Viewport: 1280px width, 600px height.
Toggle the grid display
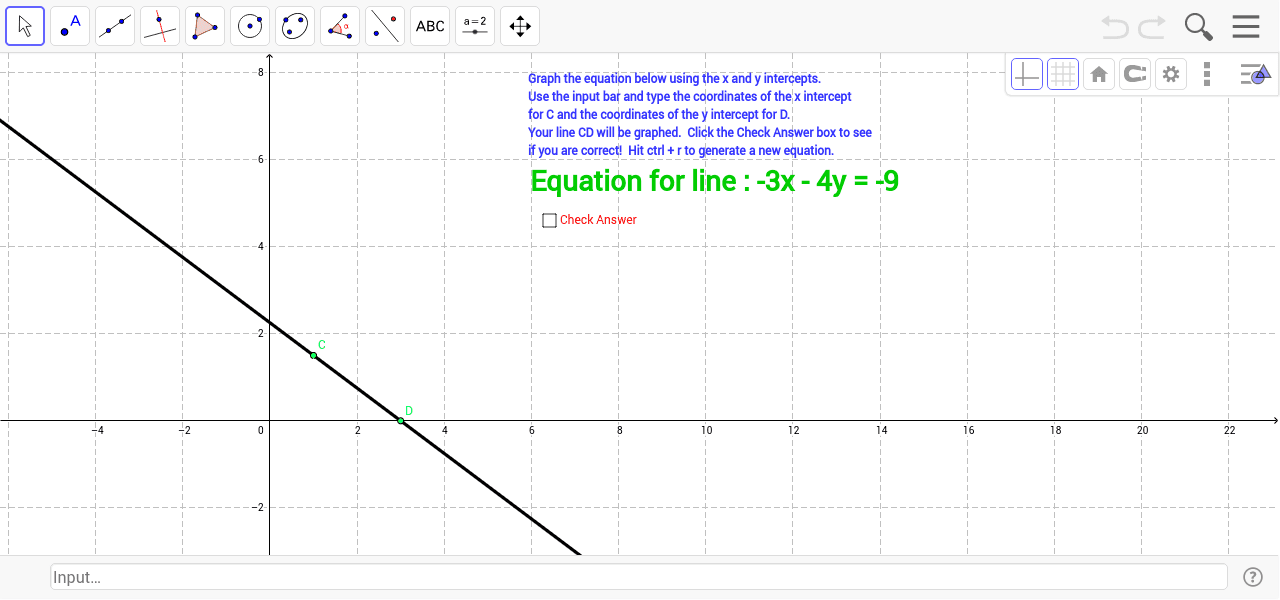1062,73
